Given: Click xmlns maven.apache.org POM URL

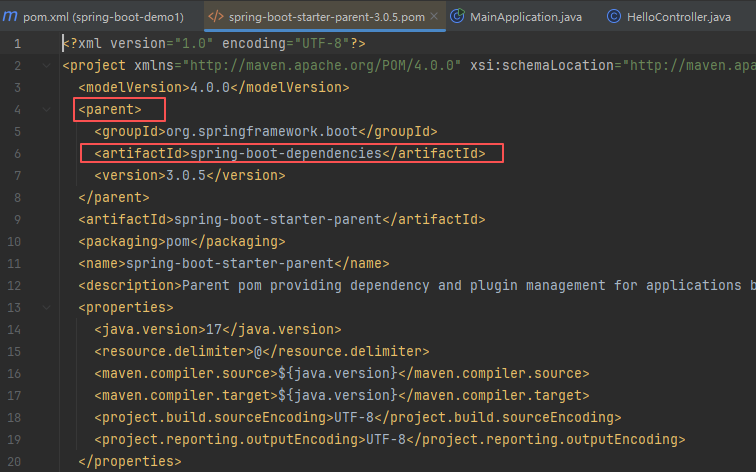Looking at the screenshot, I should 322,66.
